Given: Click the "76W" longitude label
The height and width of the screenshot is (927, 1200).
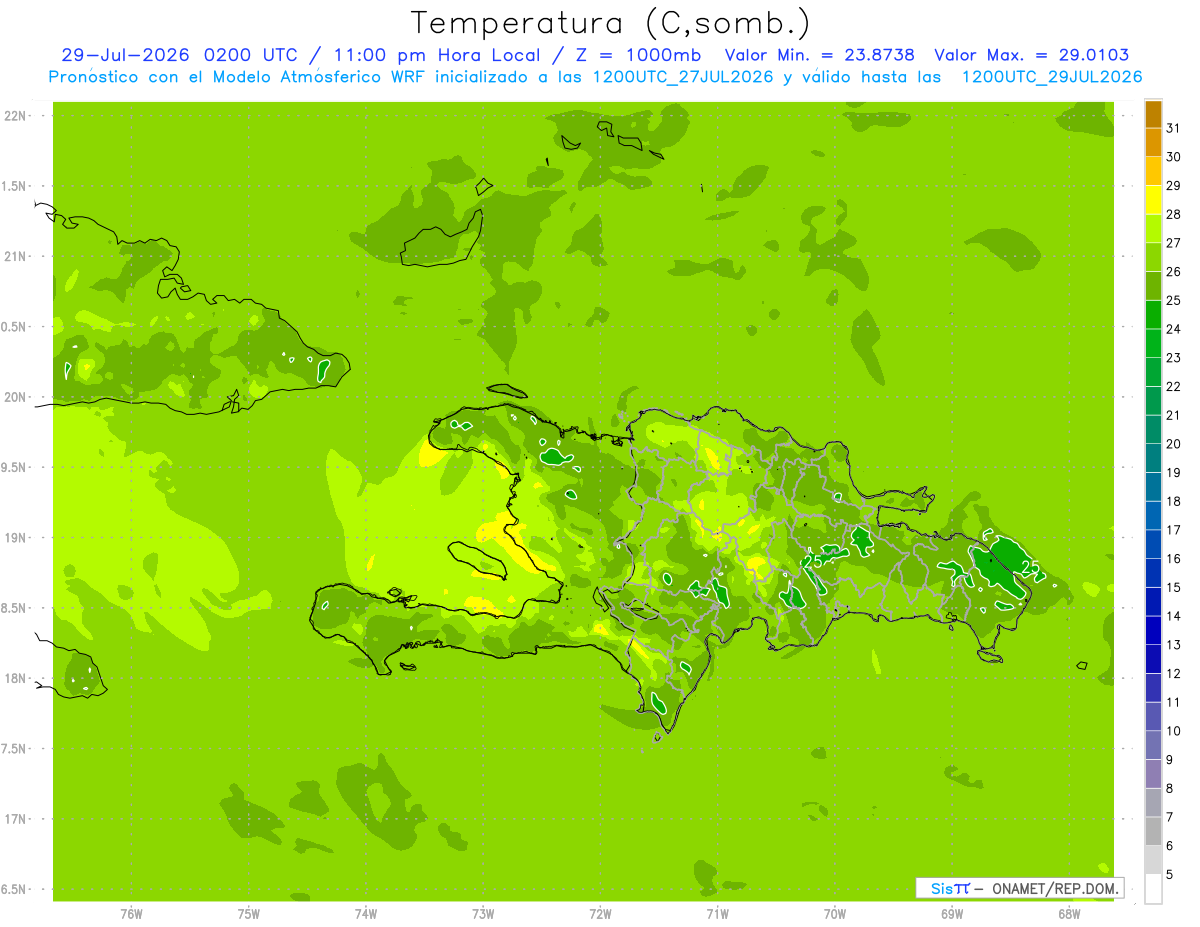Looking at the screenshot, I should [131, 913].
